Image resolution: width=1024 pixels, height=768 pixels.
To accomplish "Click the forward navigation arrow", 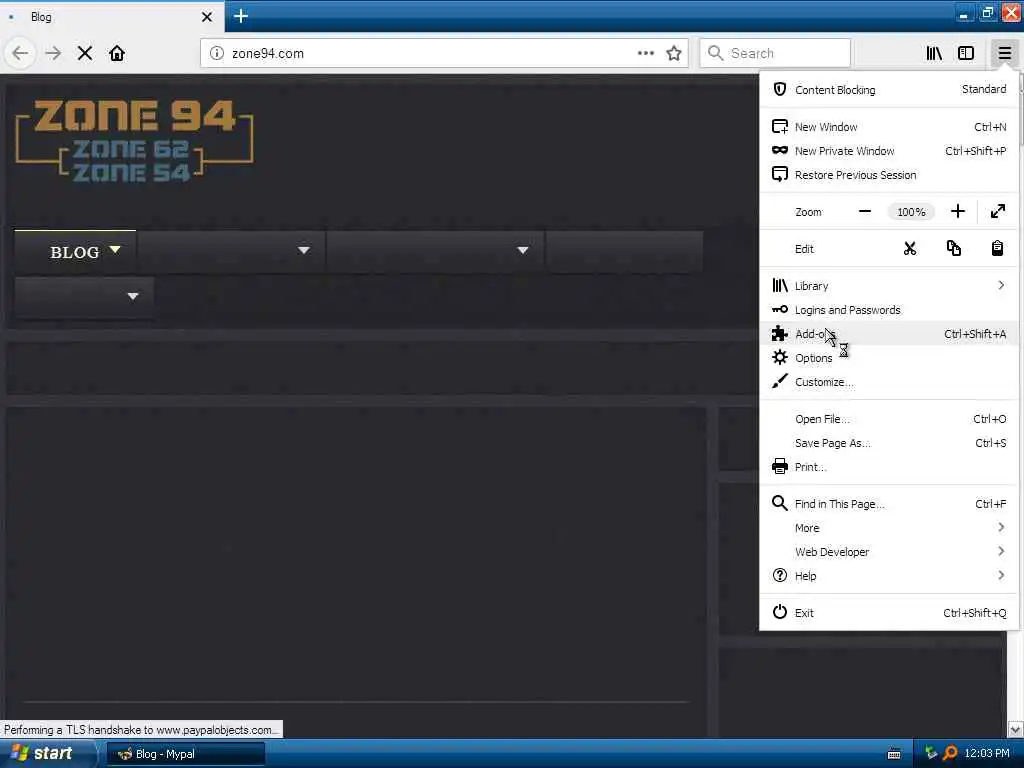I will pyautogui.click(x=53, y=53).
